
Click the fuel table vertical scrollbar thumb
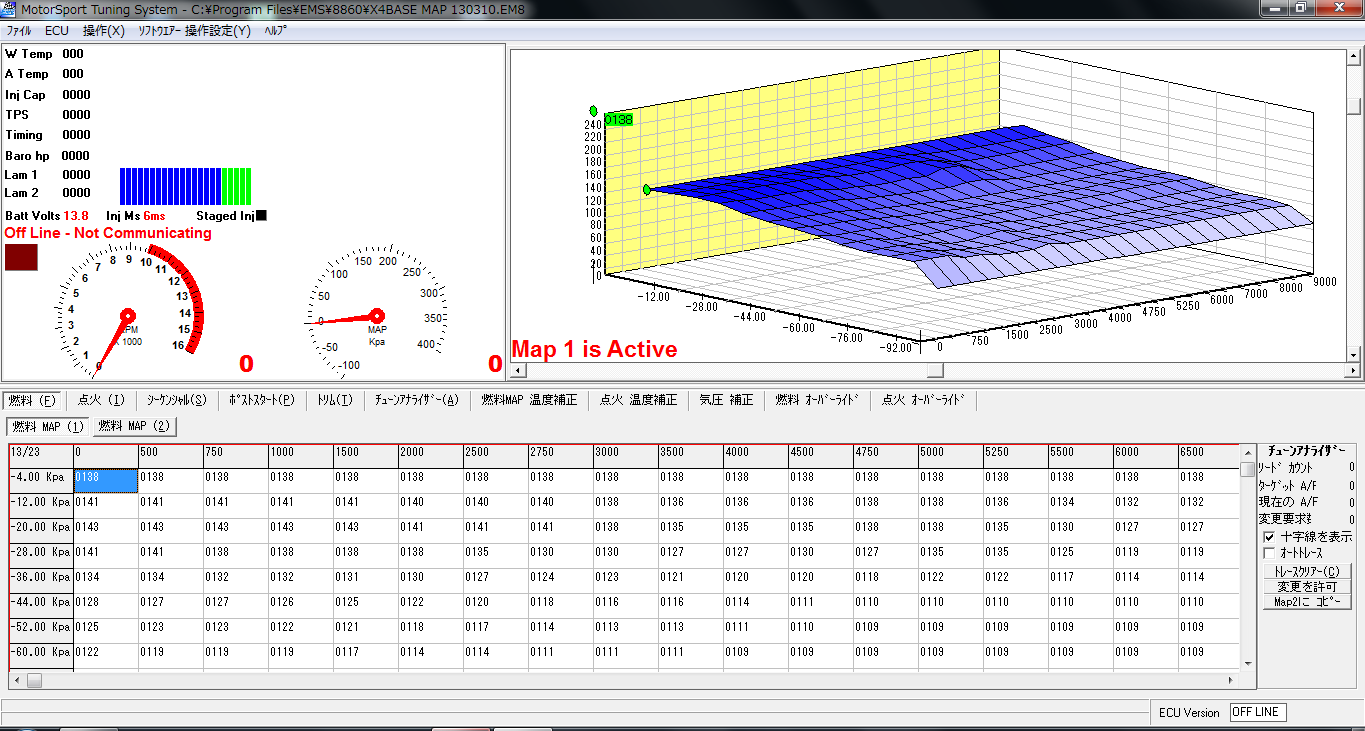click(x=1247, y=469)
